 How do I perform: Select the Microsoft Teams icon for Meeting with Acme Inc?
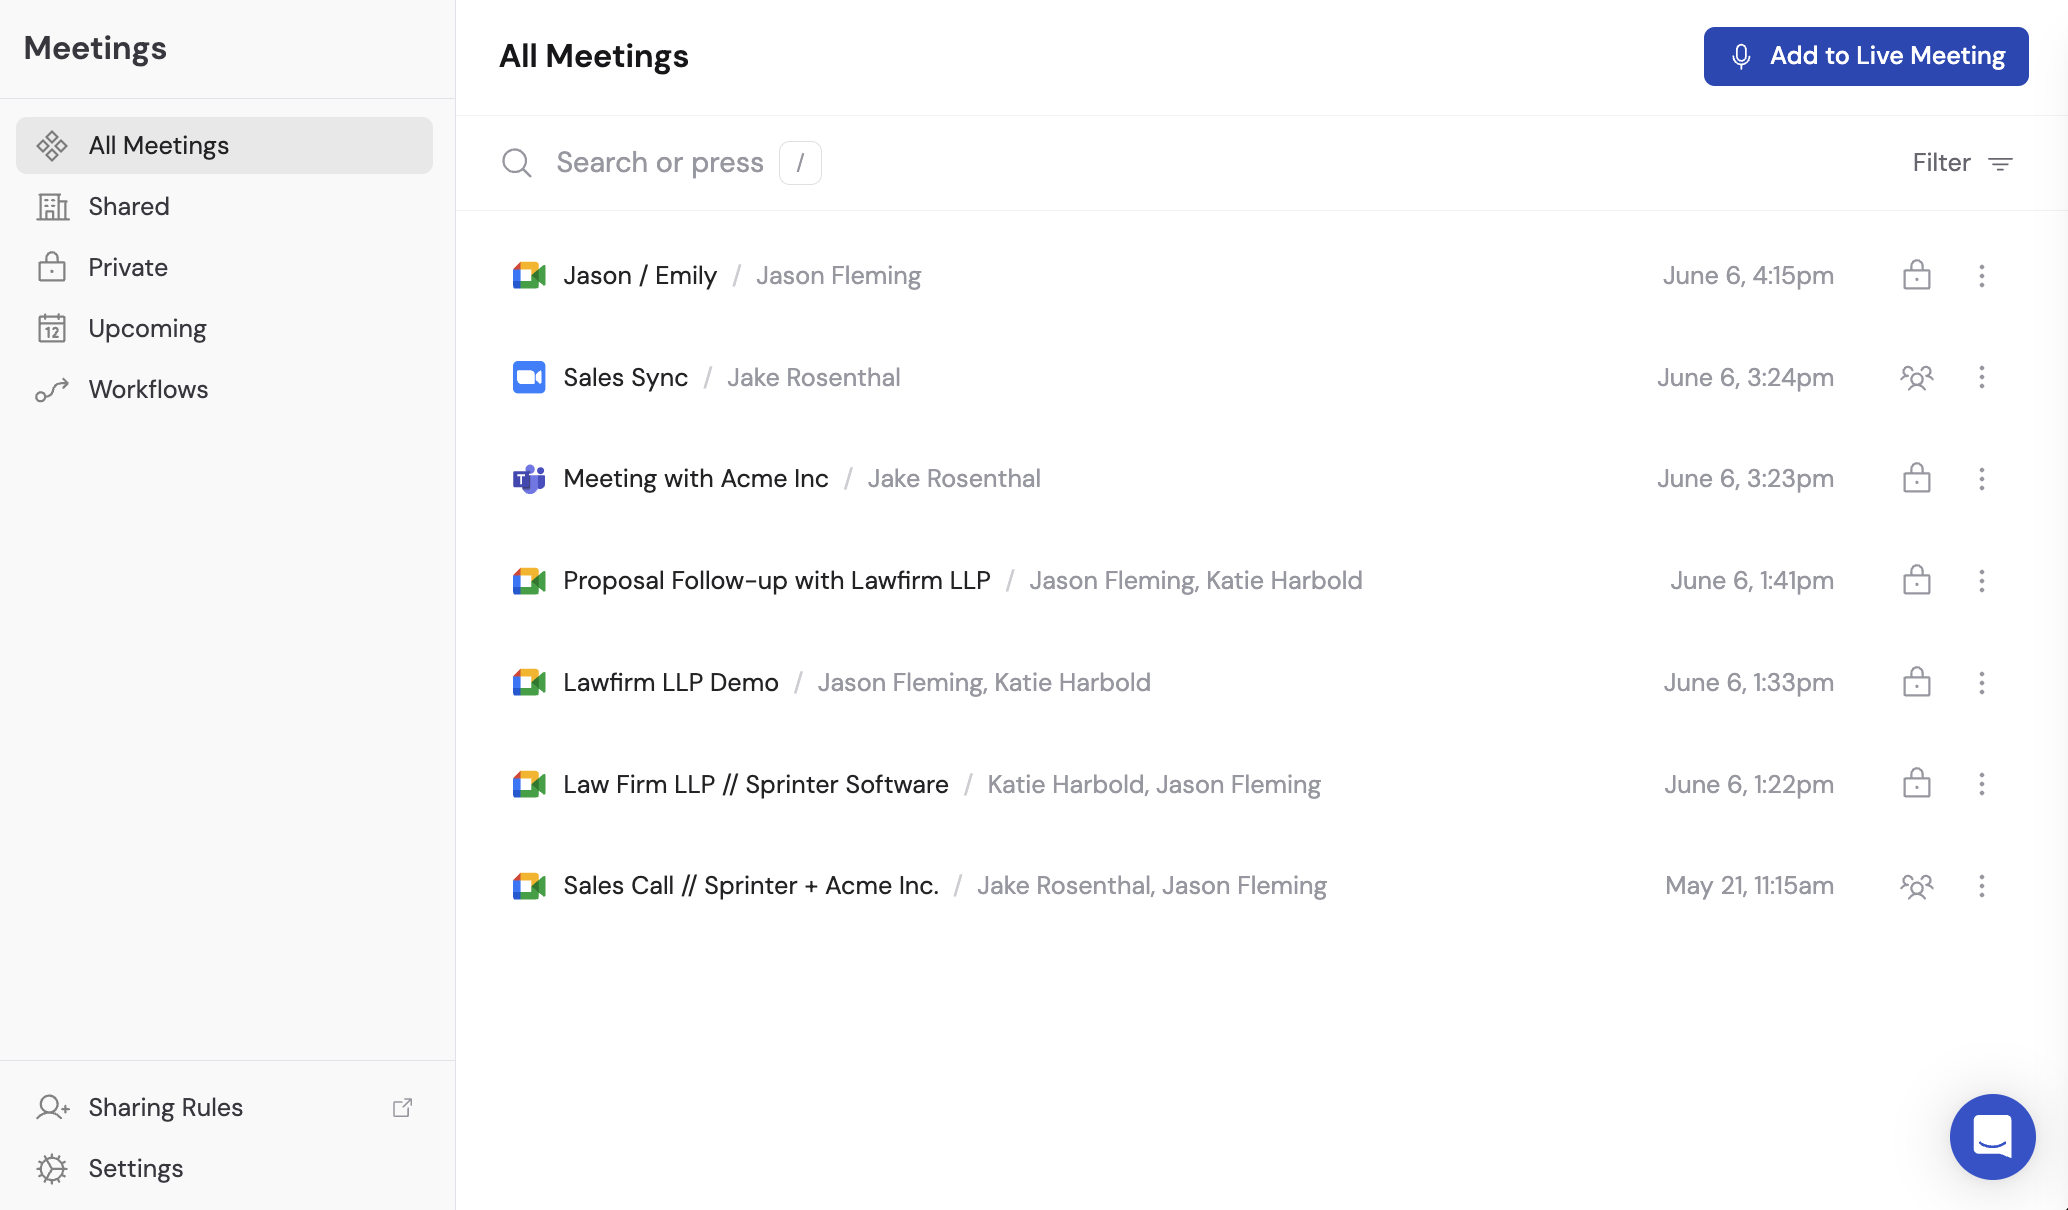point(528,478)
